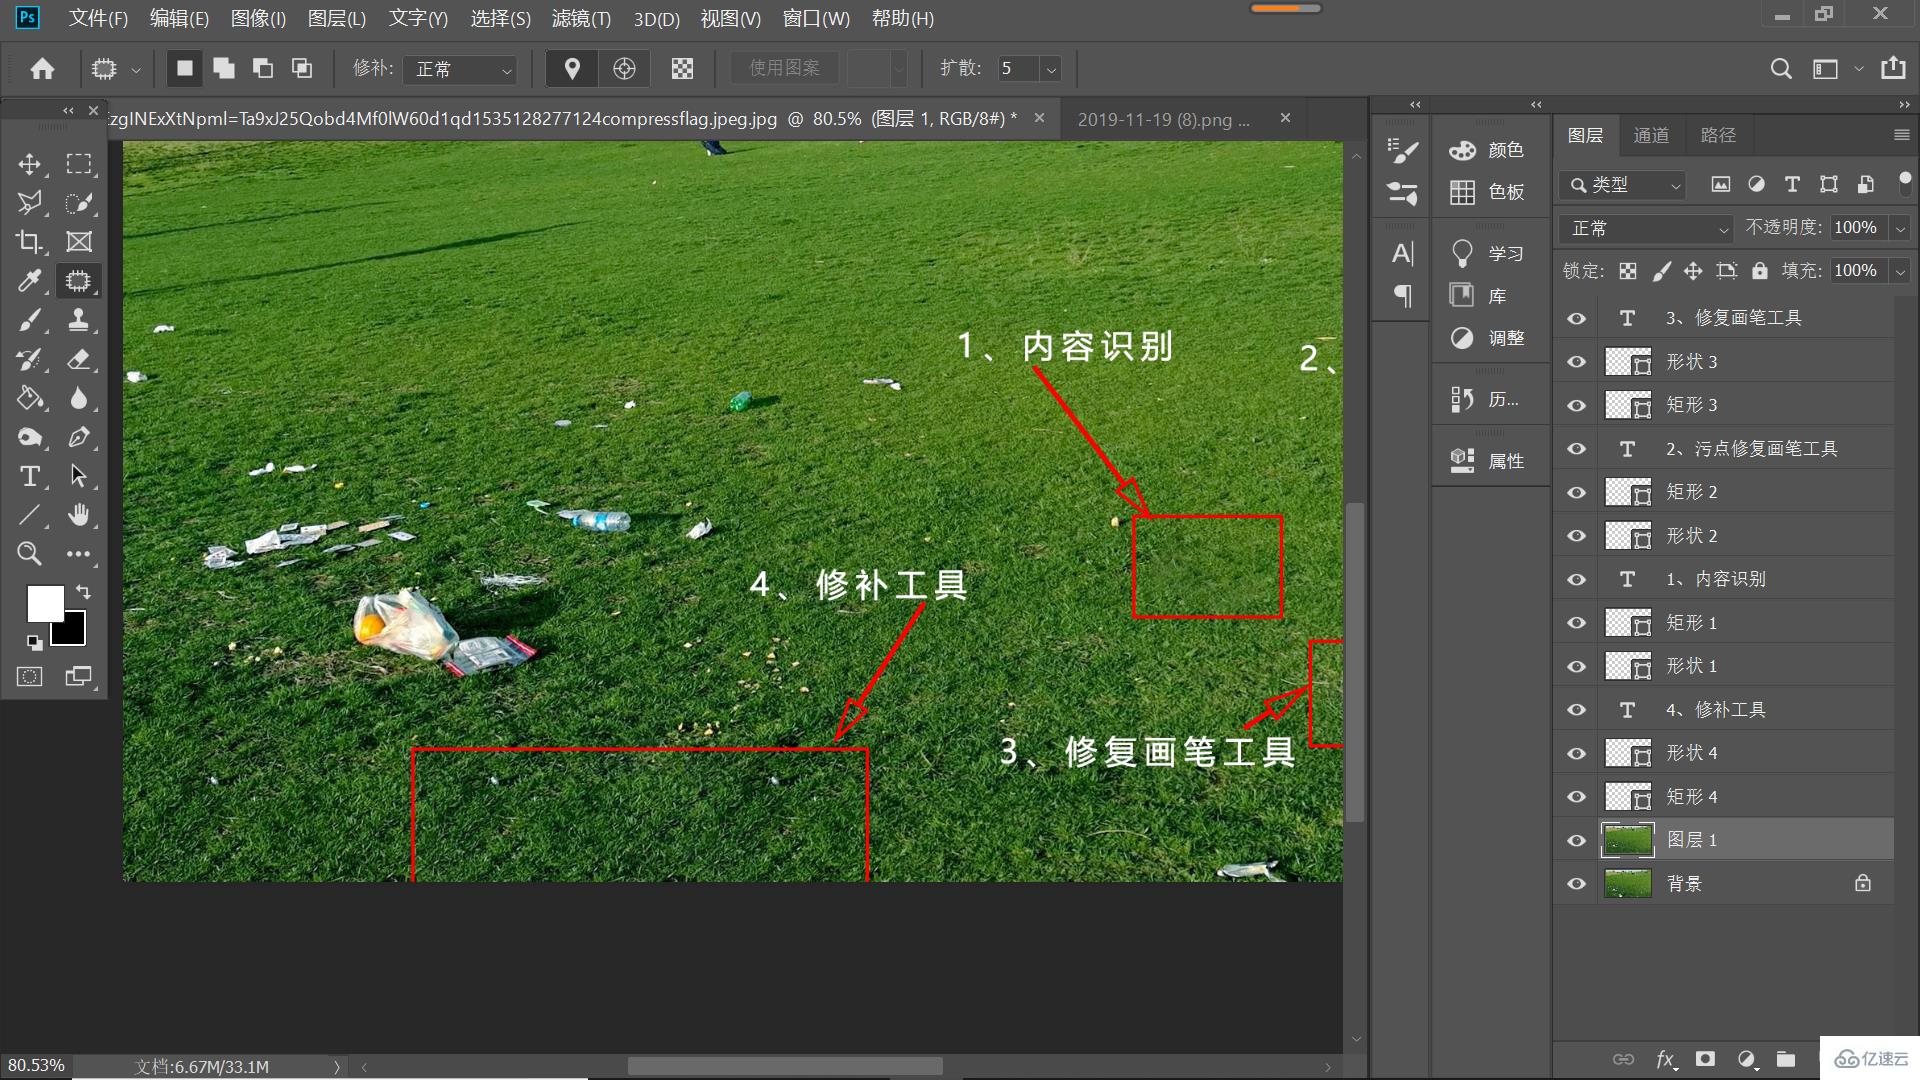
Task: Open the 图像(I) menu
Action: (x=258, y=18)
